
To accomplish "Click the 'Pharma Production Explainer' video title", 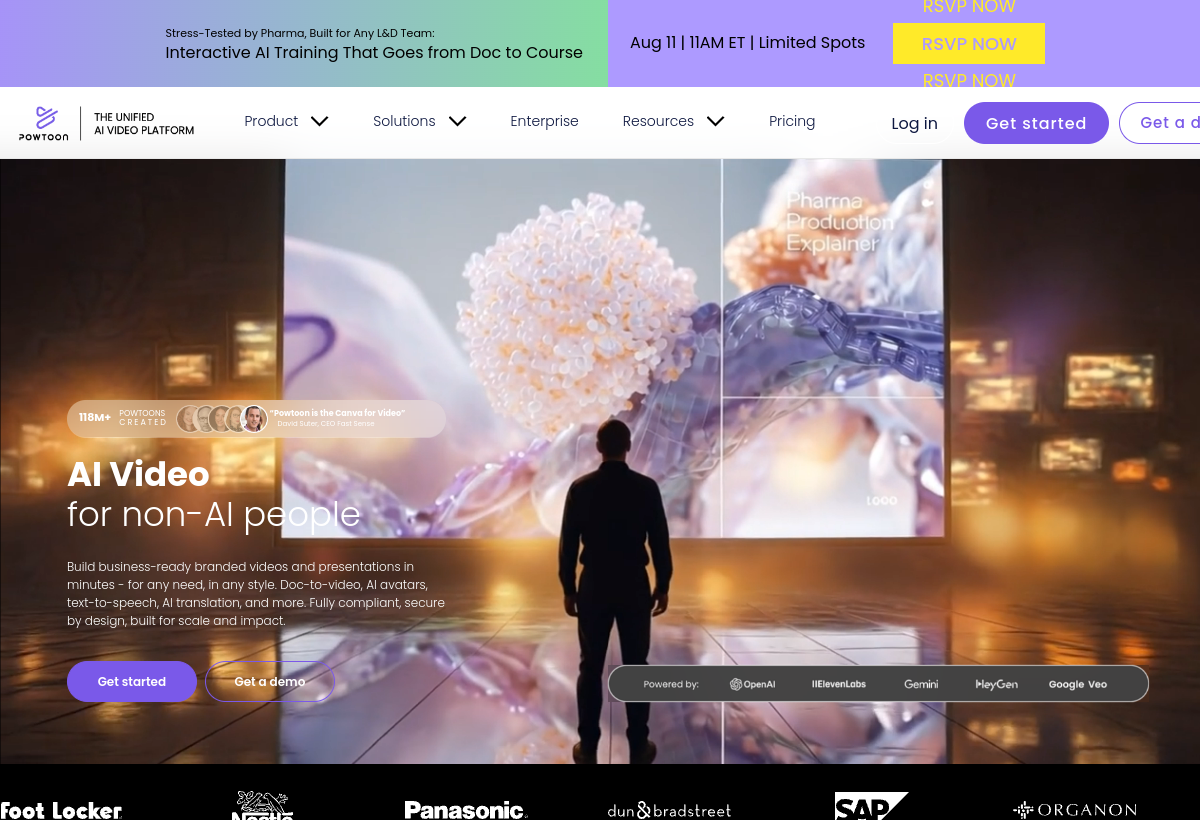I will [x=840, y=222].
